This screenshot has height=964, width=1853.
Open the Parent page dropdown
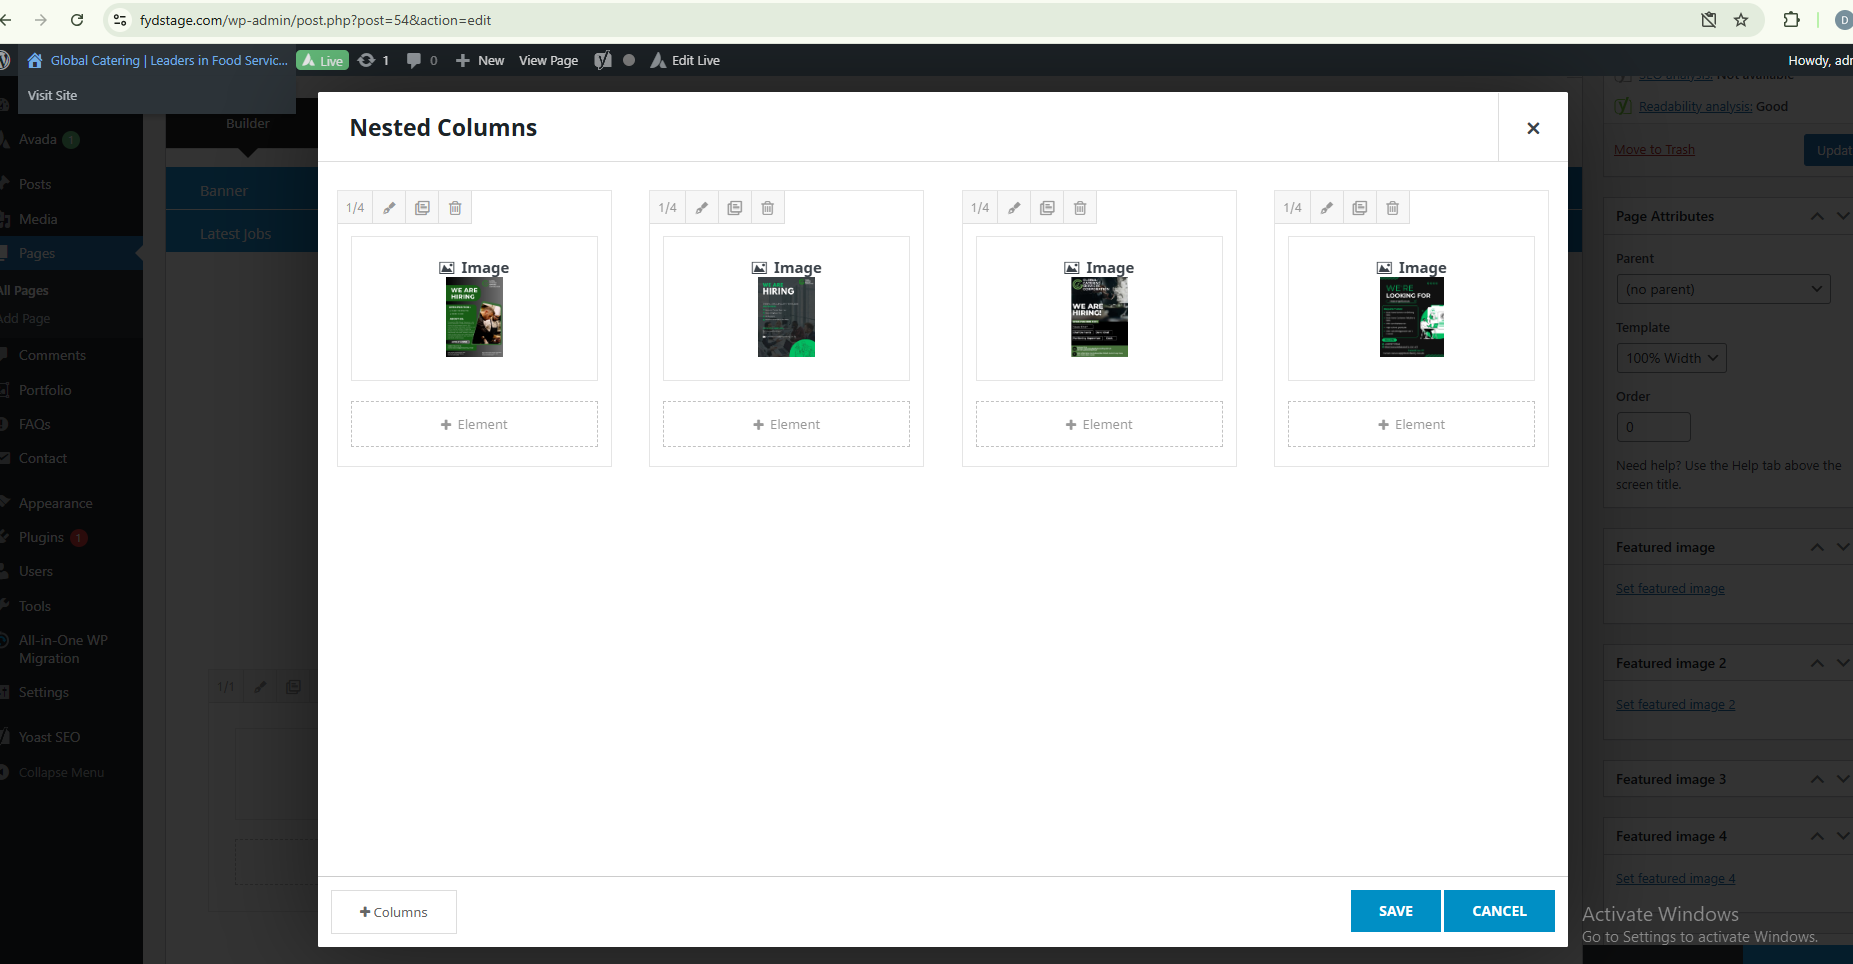(x=1722, y=289)
